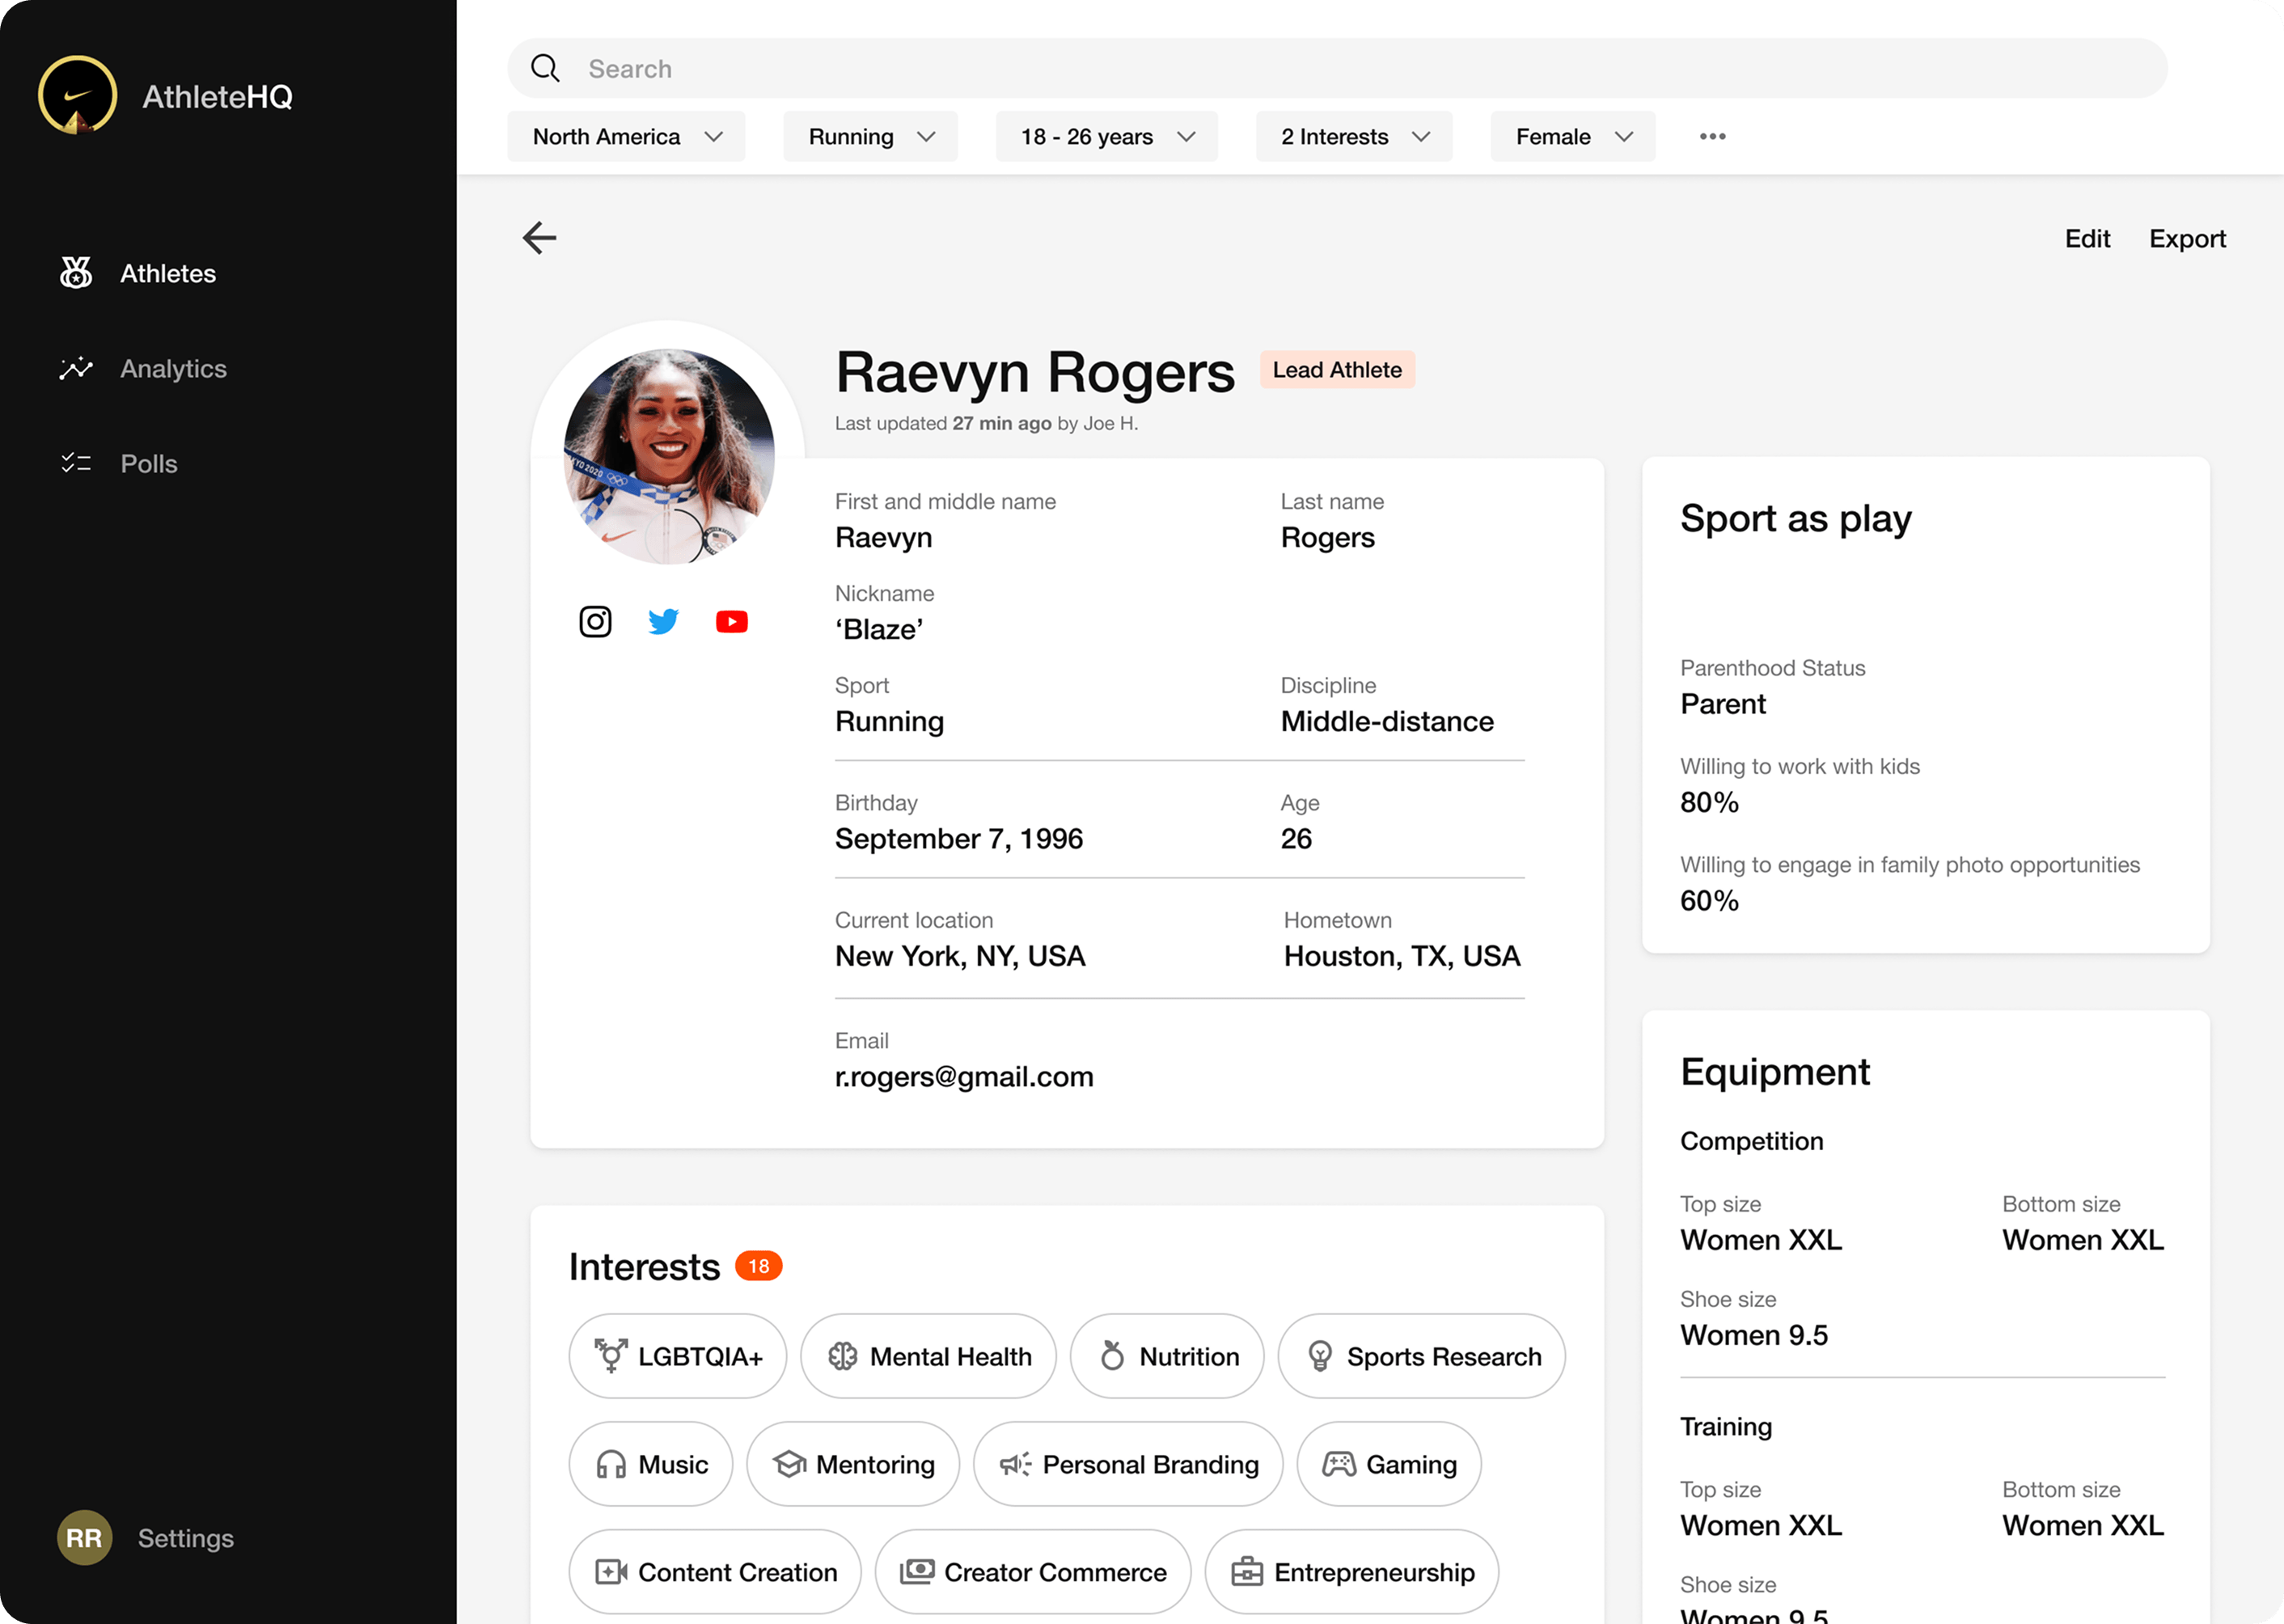Click the Mentoring graduation cap icon
This screenshot has width=2284, height=1624.
pyautogui.click(x=789, y=1464)
